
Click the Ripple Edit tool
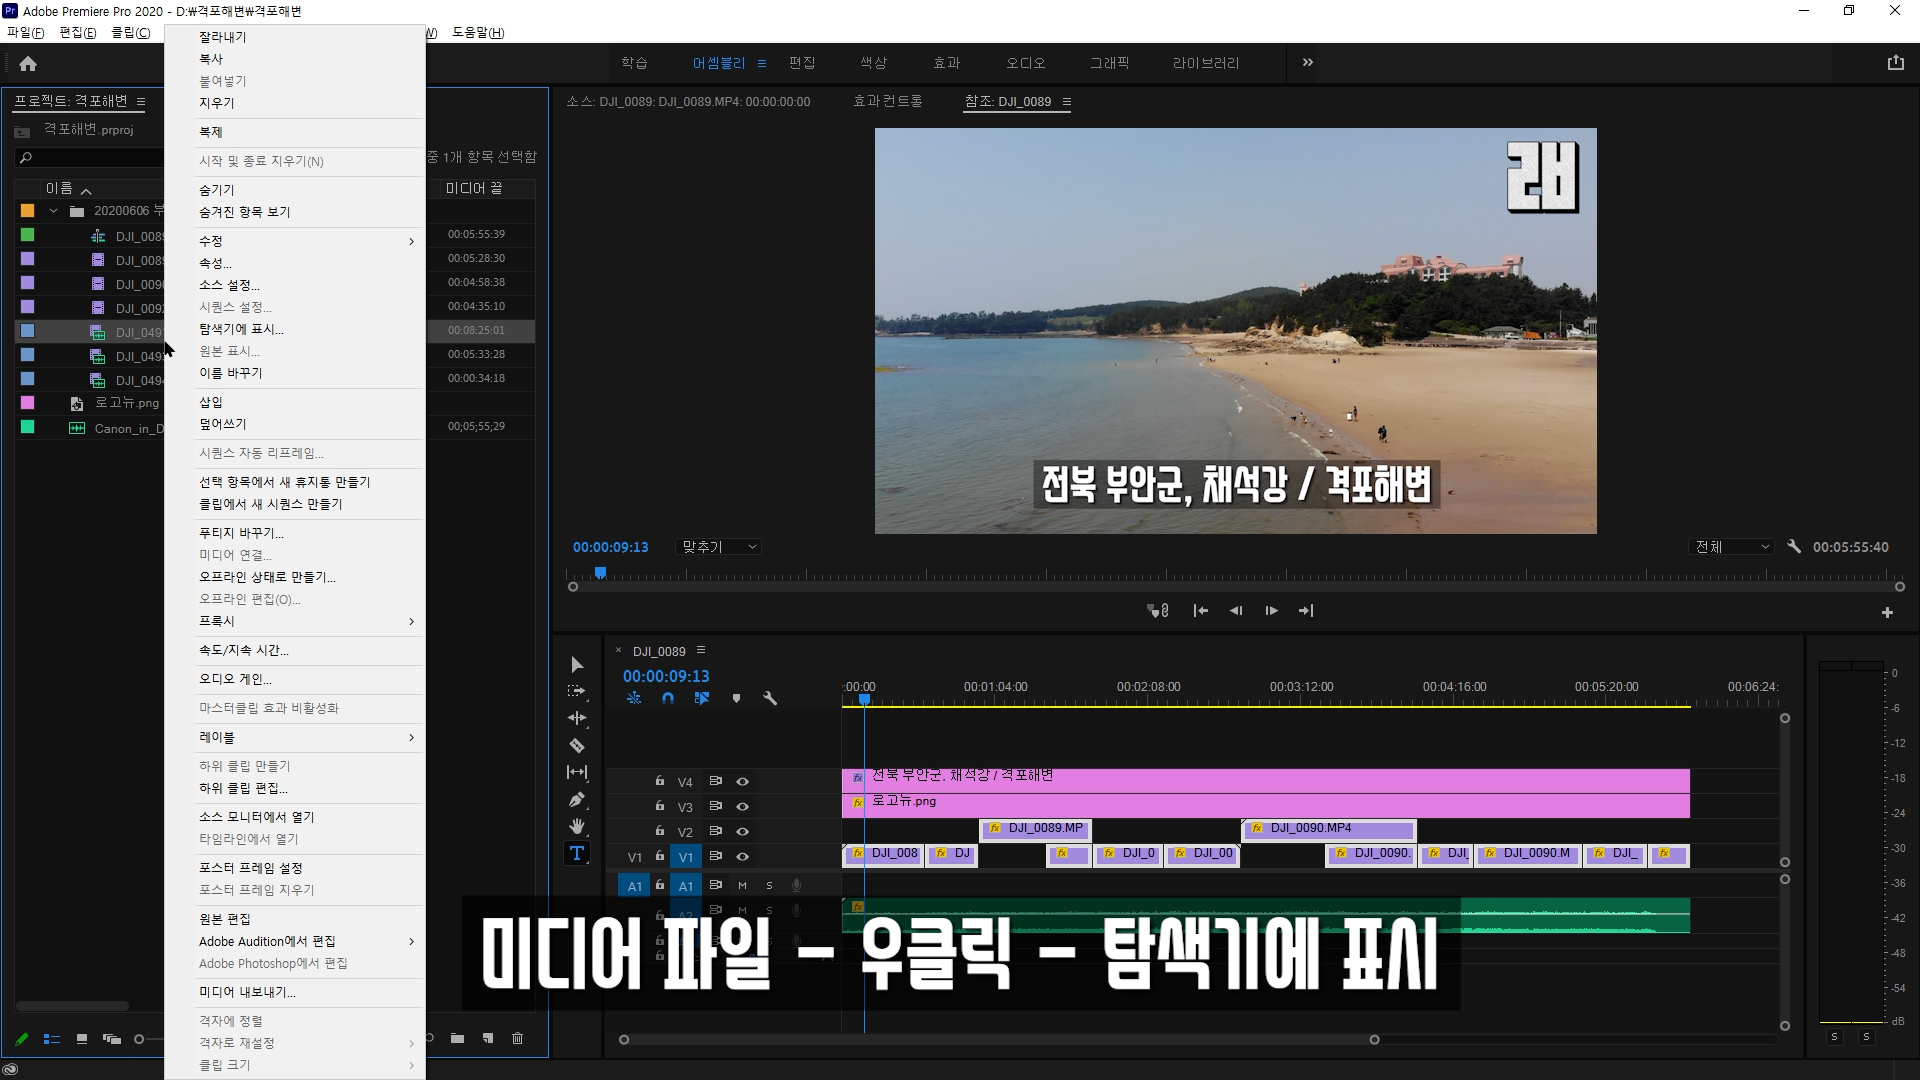[x=577, y=718]
